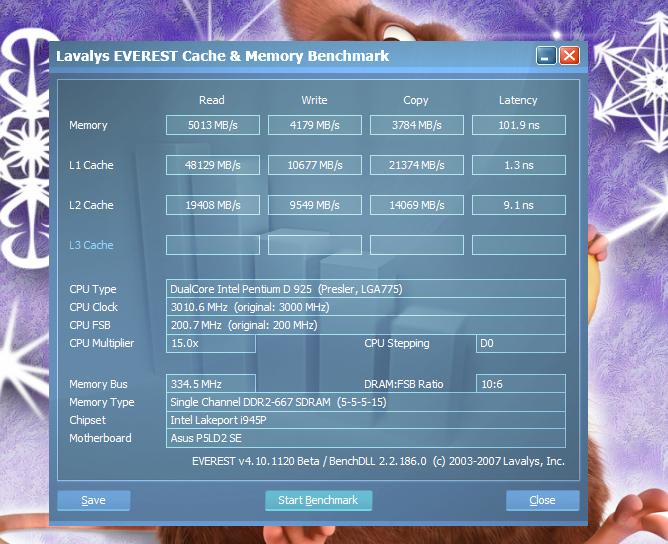Image resolution: width=668 pixels, height=544 pixels.
Task: Select L2 Cache Write 9549 MB/s
Action: pos(315,205)
